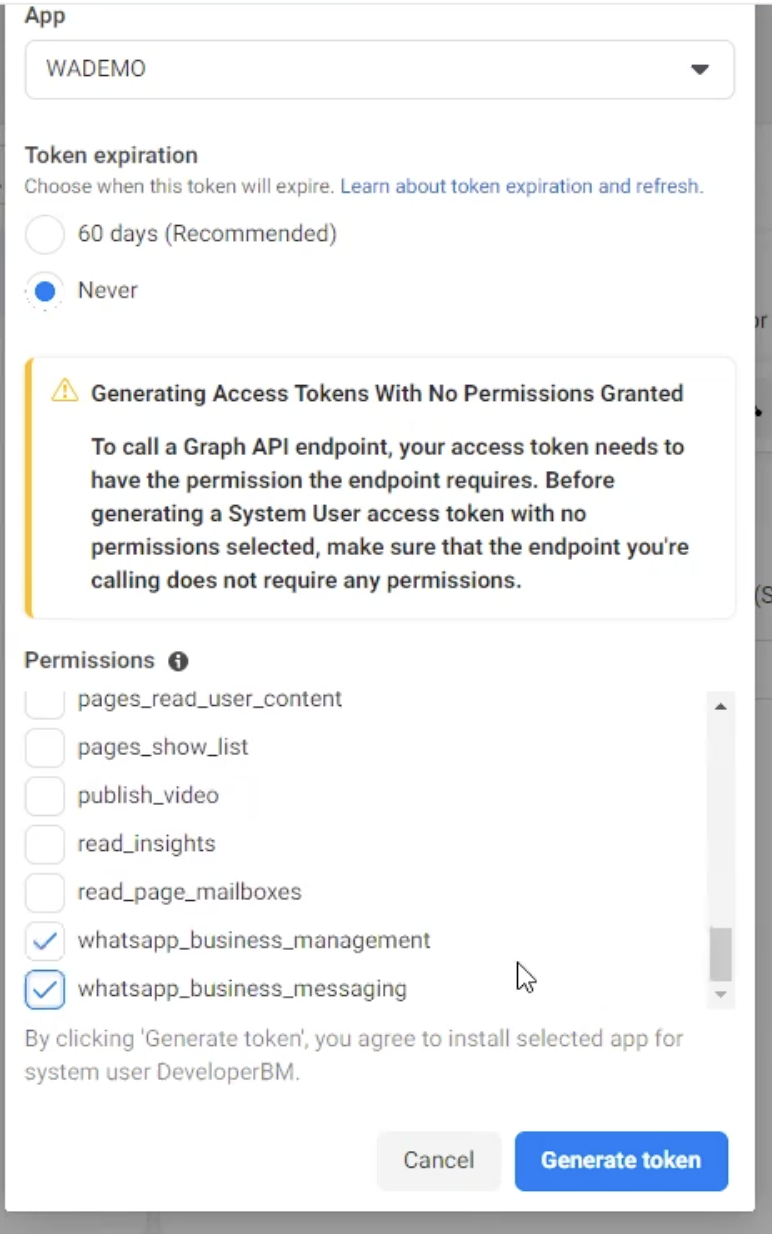Open the WADEMO app dropdown
This screenshot has width=772, height=1234.
click(379, 69)
